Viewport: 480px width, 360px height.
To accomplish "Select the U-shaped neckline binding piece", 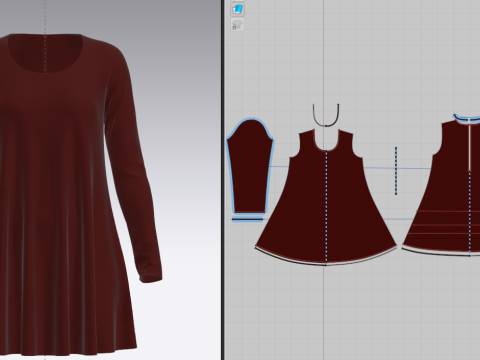I will [x=326, y=115].
